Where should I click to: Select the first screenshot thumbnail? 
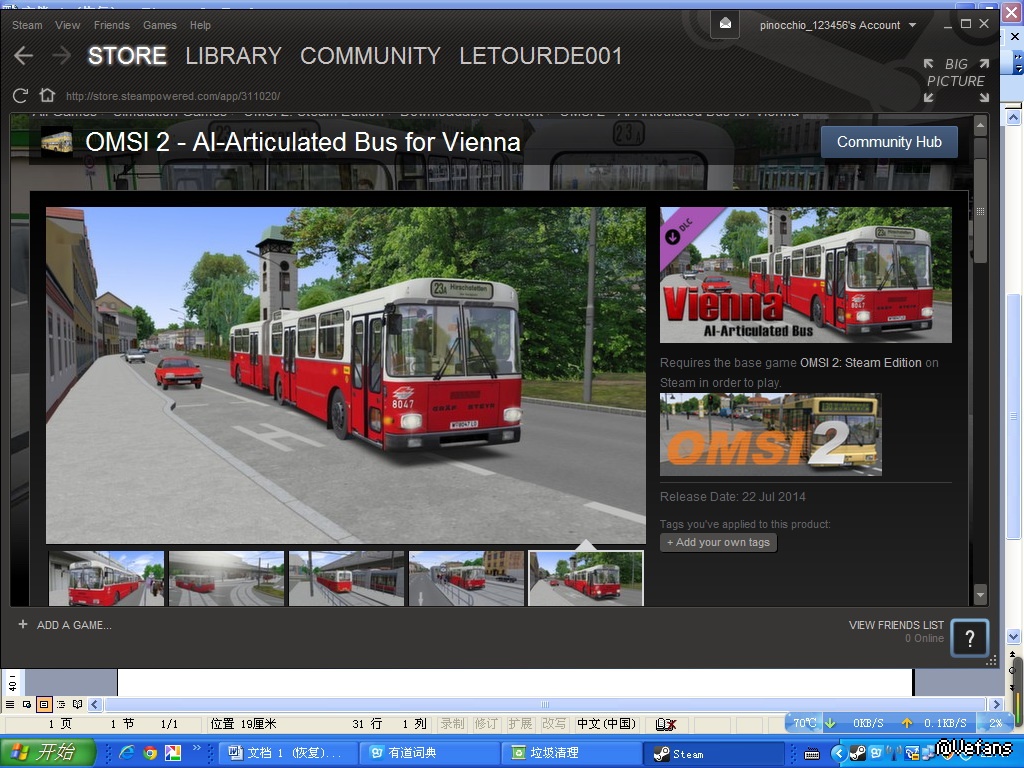click(106, 578)
